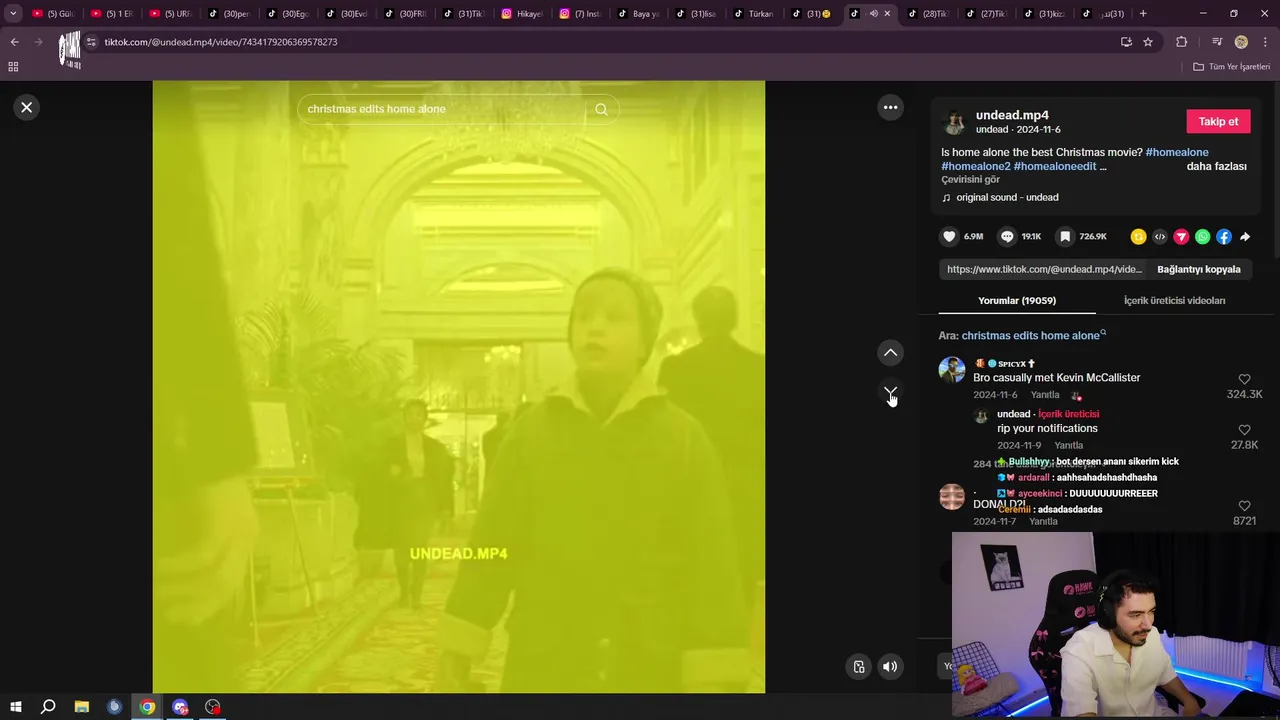The height and width of the screenshot is (720, 1280).
Task: Click the Takip et follow button
Action: tap(1218, 121)
